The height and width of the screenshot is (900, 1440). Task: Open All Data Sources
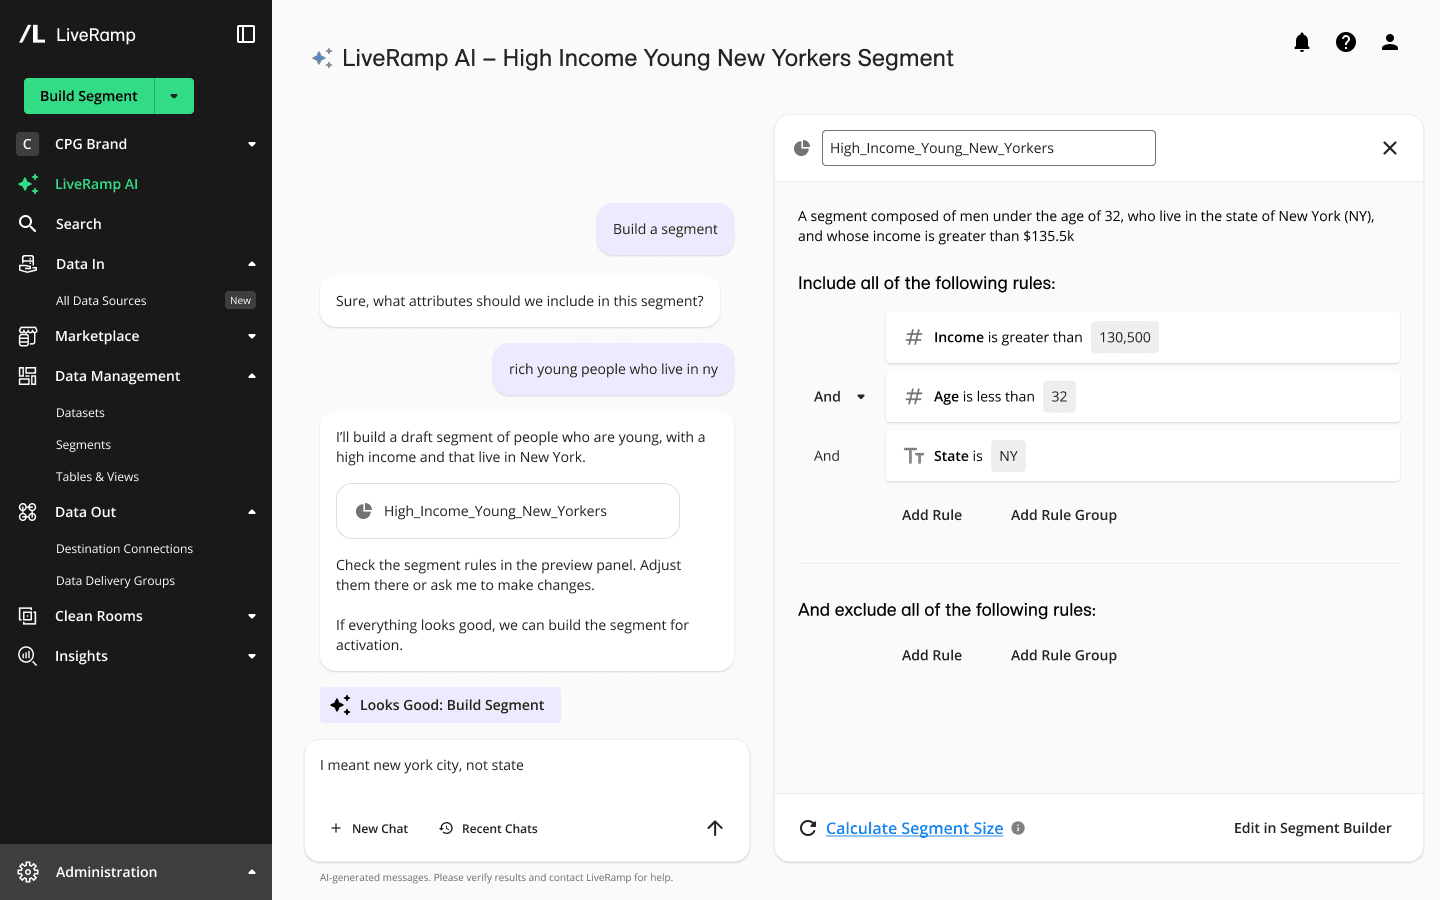(101, 301)
